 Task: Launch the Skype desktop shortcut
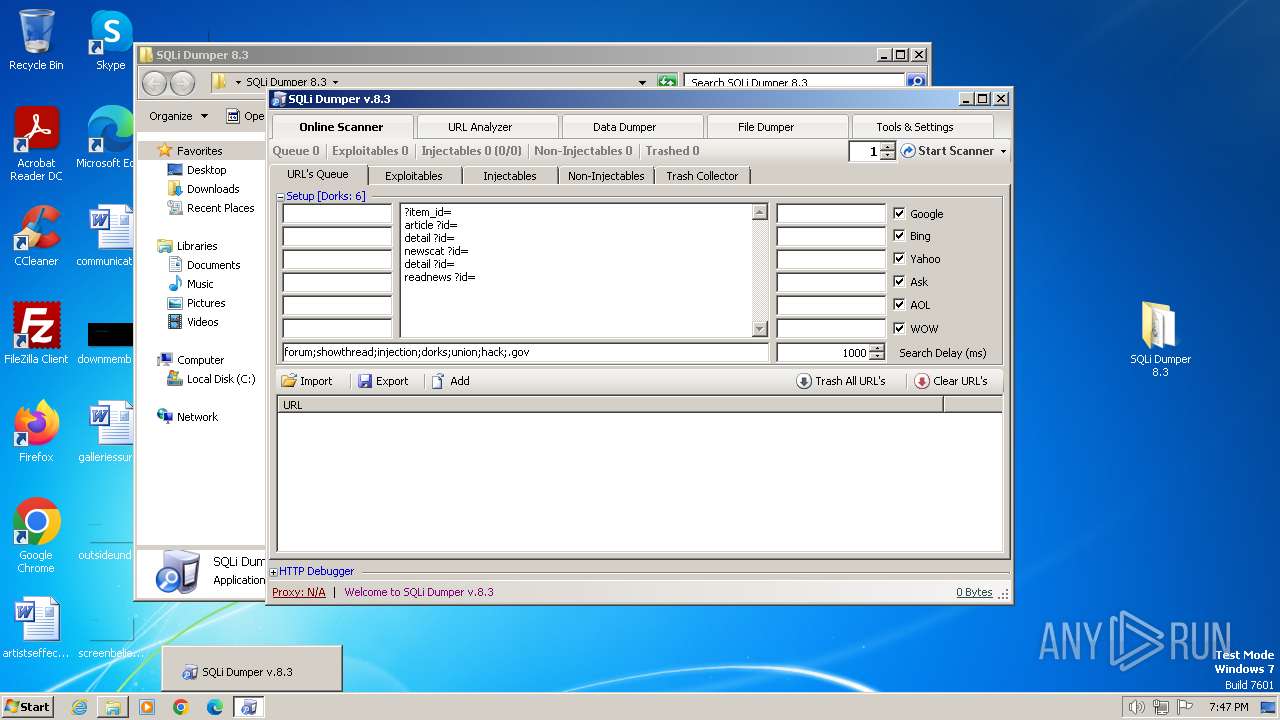point(110,40)
